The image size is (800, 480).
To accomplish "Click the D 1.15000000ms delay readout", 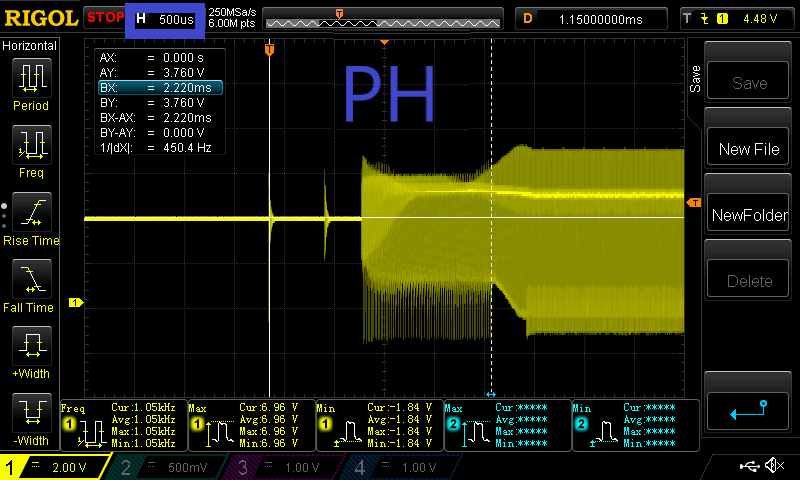I will point(591,19).
